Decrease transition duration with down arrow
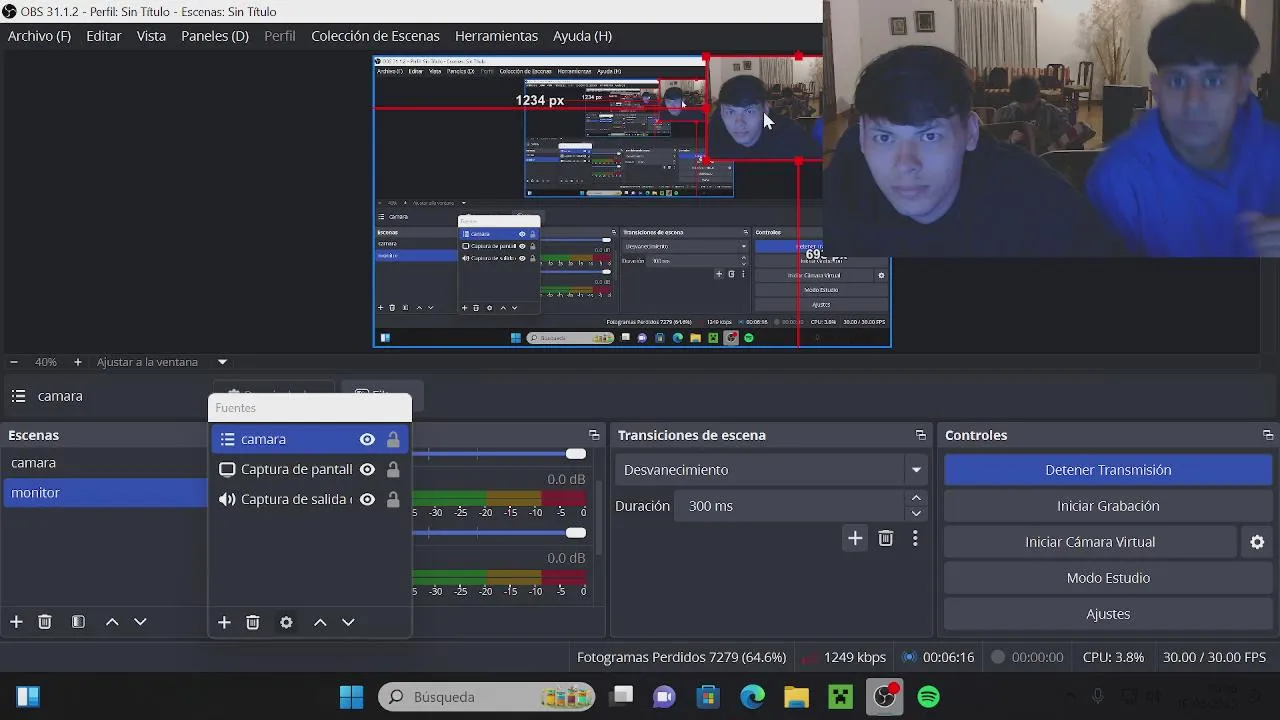 click(x=916, y=513)
